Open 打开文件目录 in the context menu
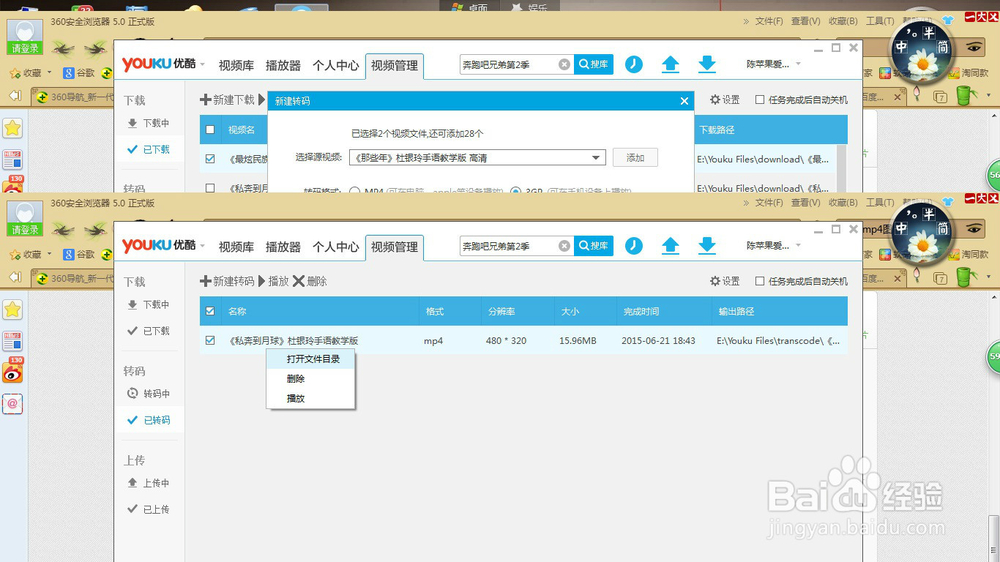 pos(312,359)
